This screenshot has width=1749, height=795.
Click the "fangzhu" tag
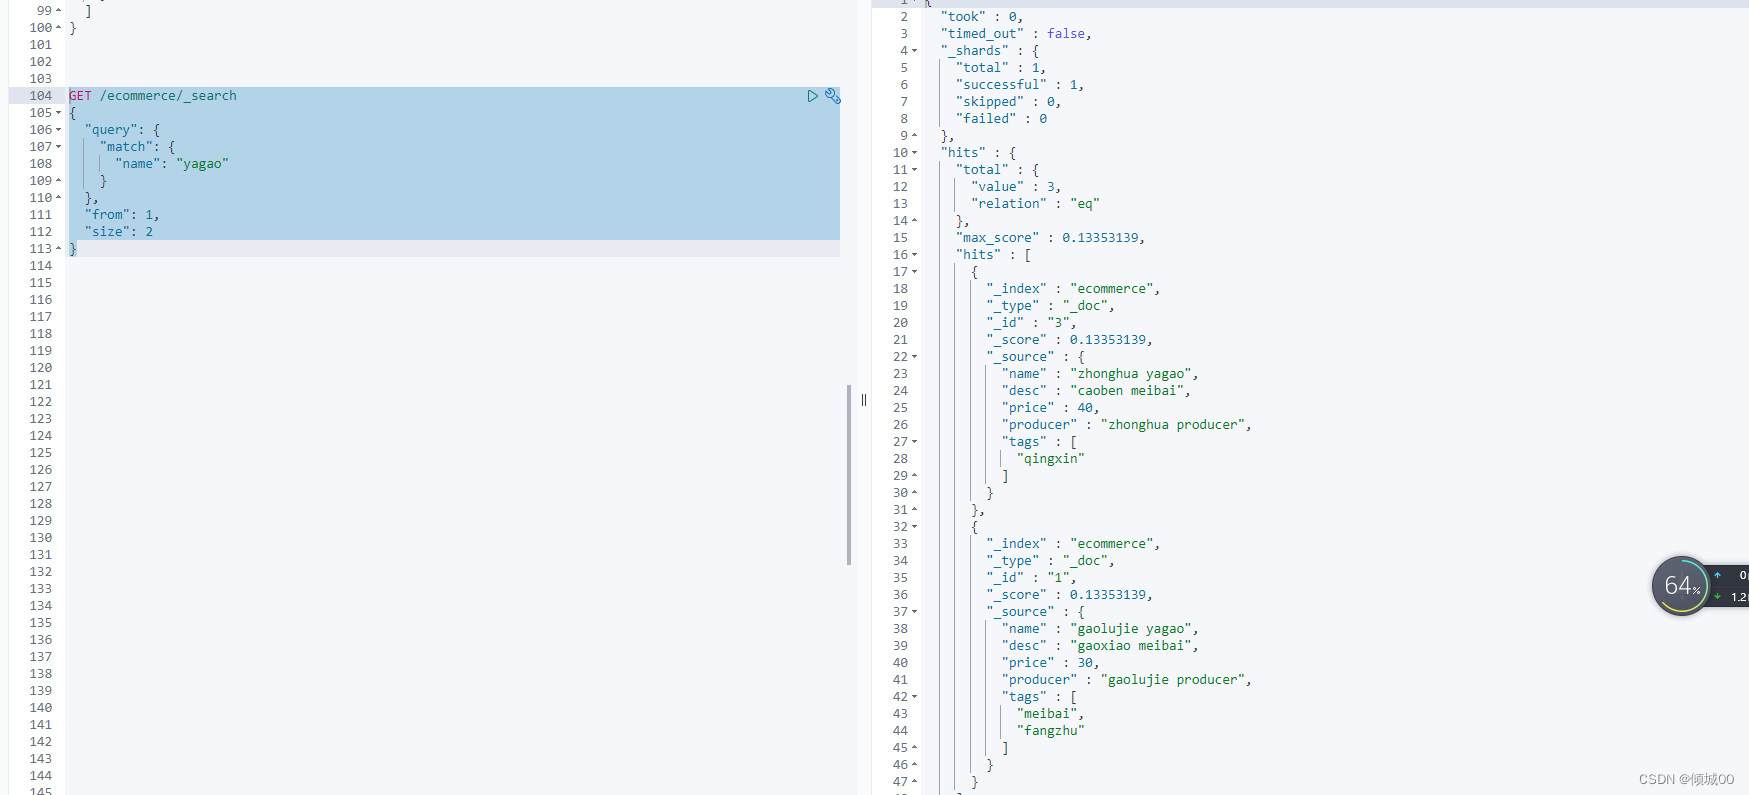(1051, 731)
